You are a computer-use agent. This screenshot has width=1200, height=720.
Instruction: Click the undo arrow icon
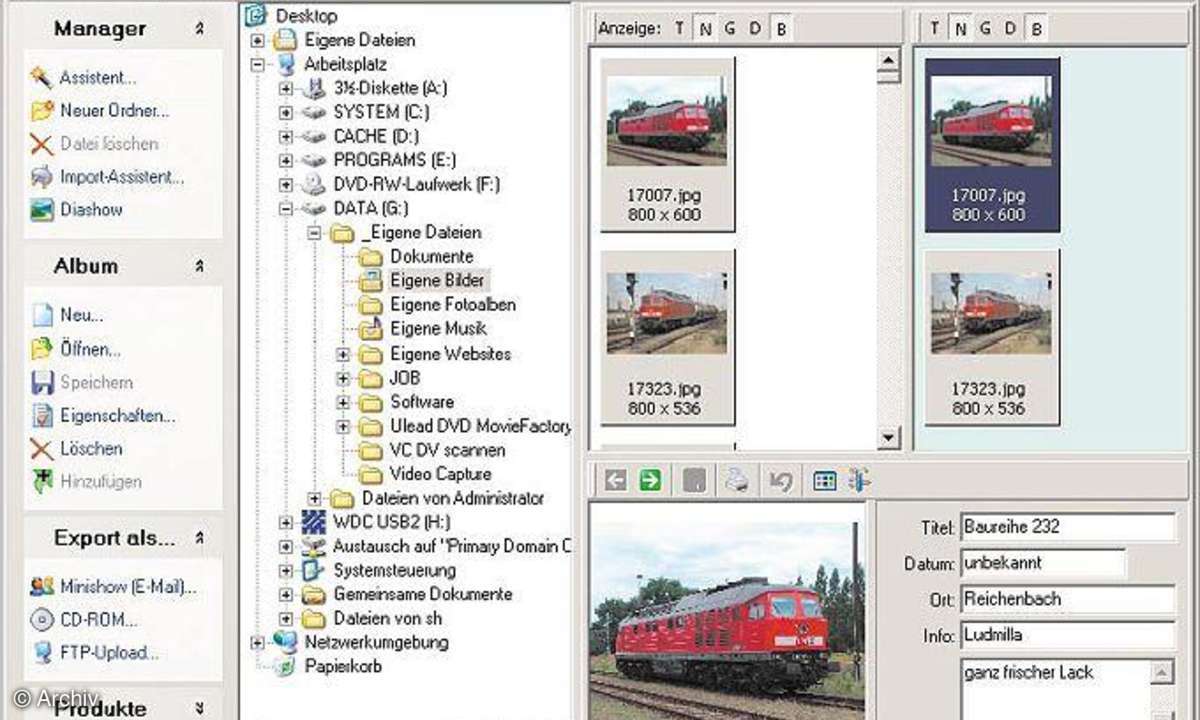click(x=781, y=481)
